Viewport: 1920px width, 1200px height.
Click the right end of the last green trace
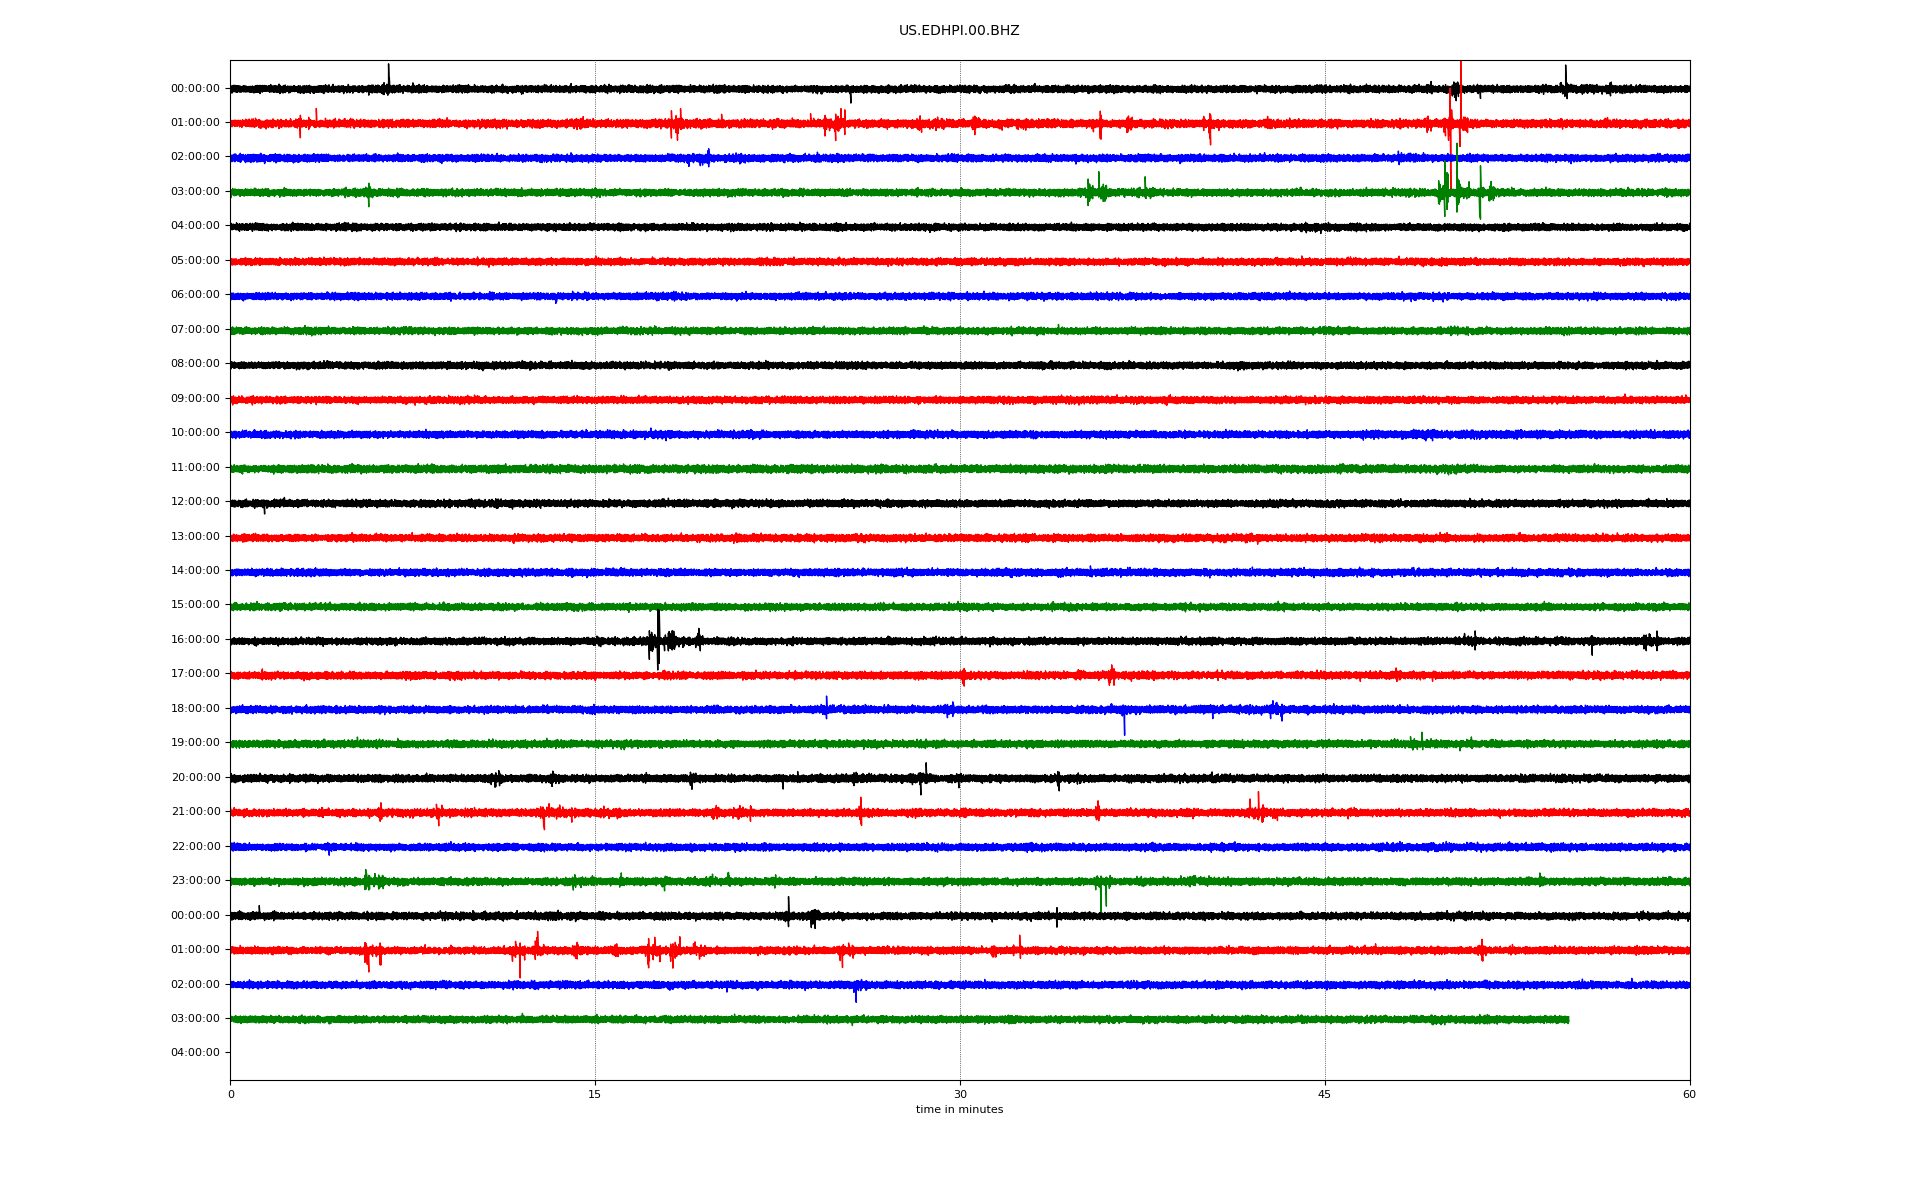(x=1567, y=1019)
